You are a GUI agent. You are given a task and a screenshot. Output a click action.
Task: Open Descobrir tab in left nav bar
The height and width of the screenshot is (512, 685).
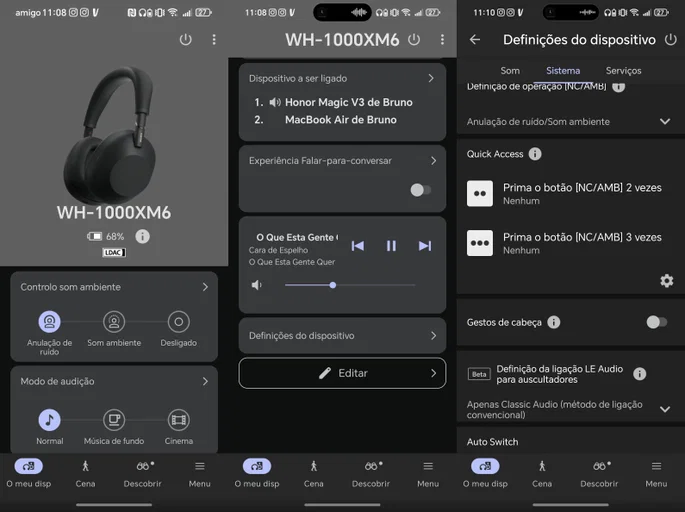coord(142,474)
